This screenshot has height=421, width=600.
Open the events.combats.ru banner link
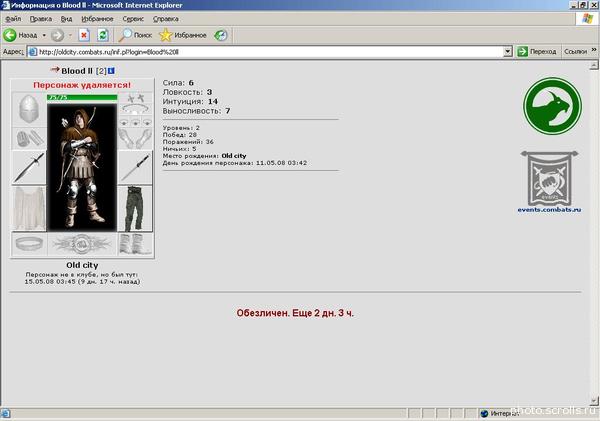(549, 182)
